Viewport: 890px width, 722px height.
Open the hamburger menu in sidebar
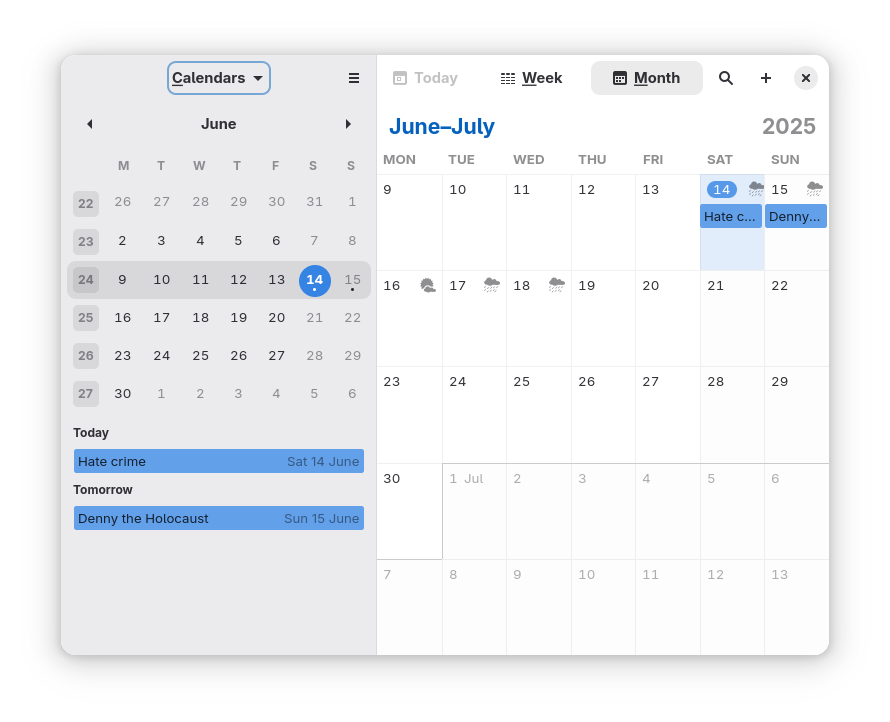pyautogui.click(x=354, y=78)
